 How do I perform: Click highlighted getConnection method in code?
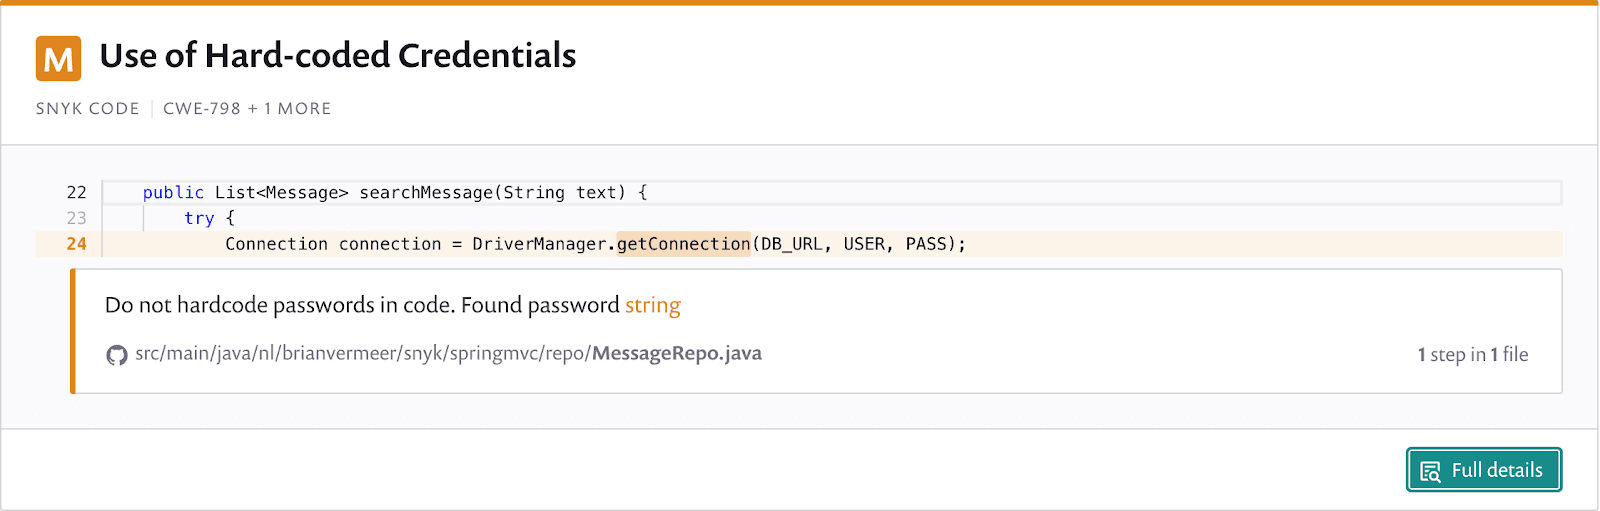[683, 244]
